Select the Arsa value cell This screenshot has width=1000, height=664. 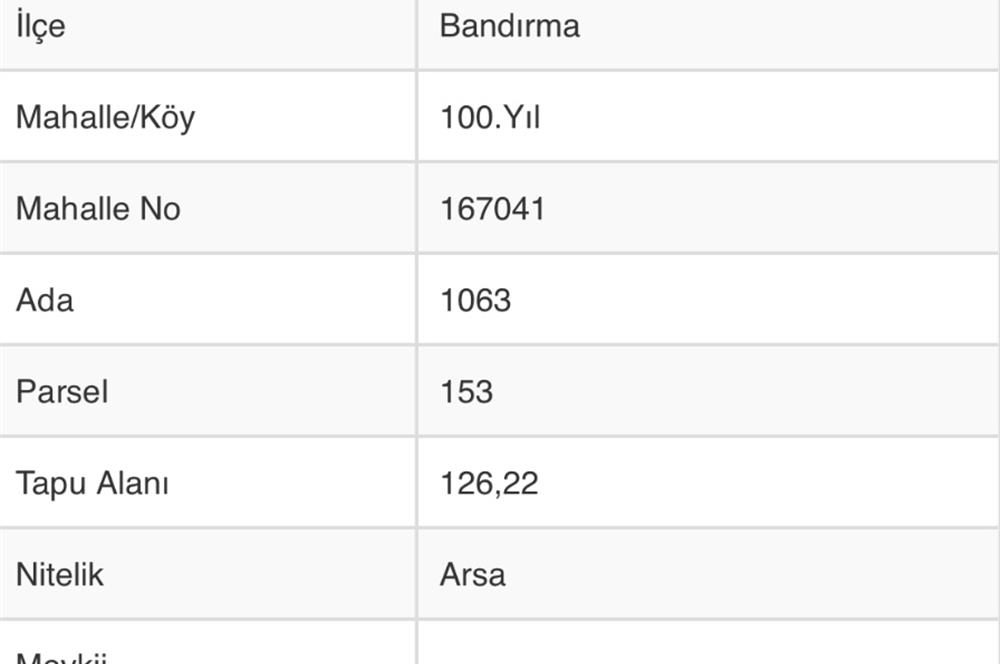tap(709, 574)
